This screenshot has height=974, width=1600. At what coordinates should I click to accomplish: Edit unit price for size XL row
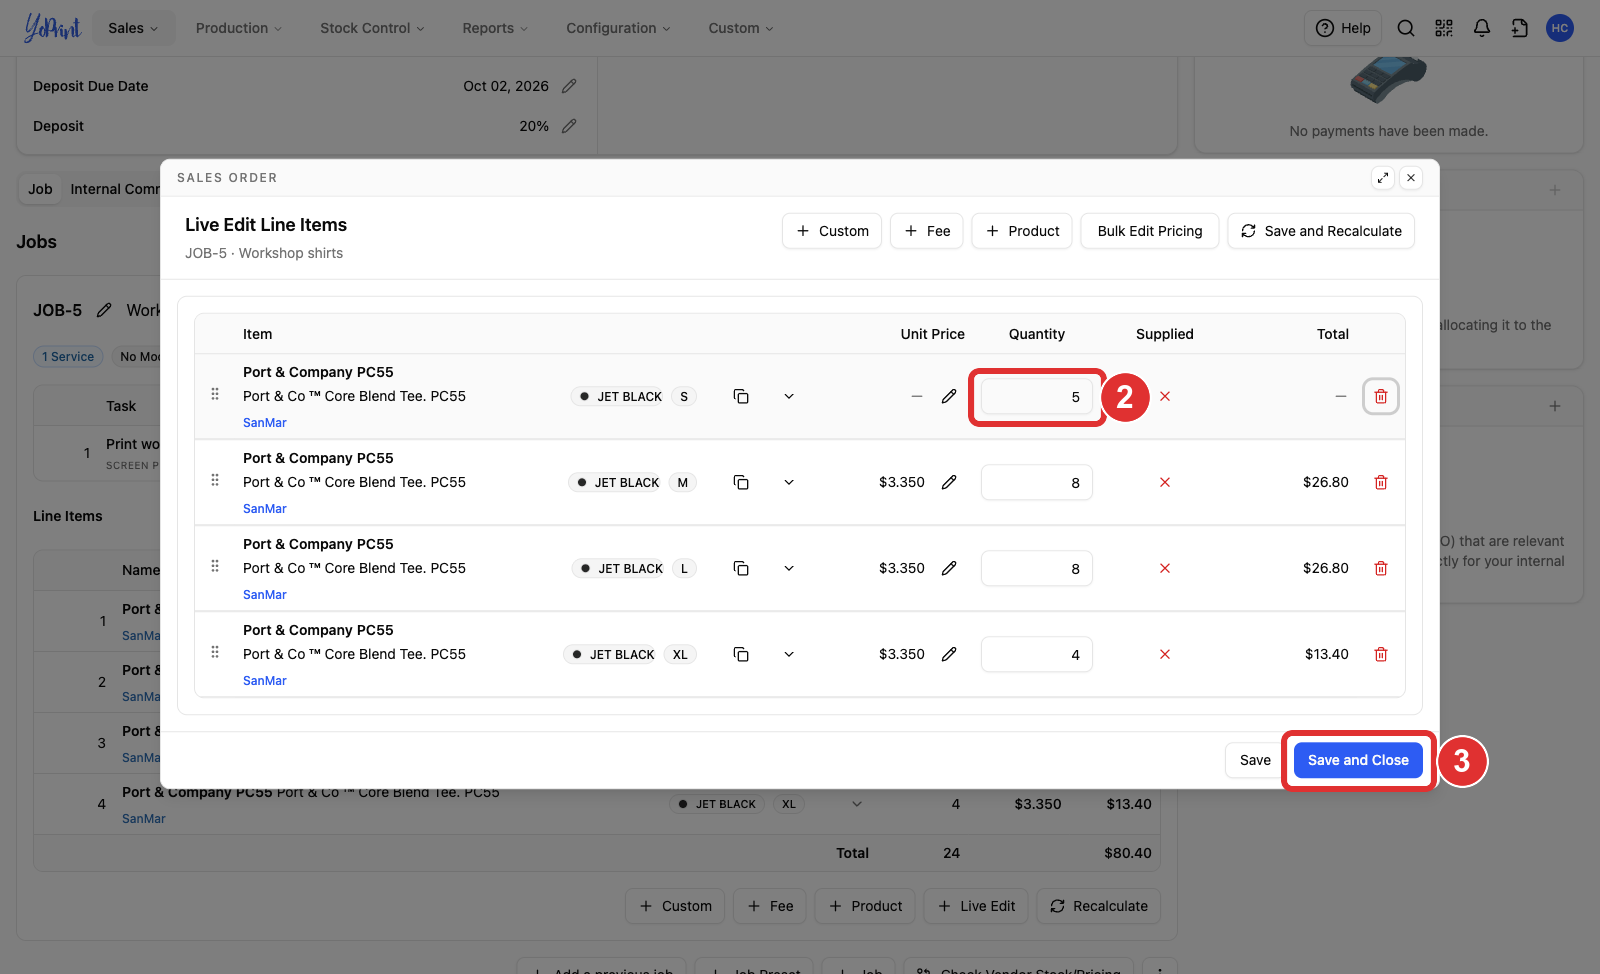tap(949, 655)
